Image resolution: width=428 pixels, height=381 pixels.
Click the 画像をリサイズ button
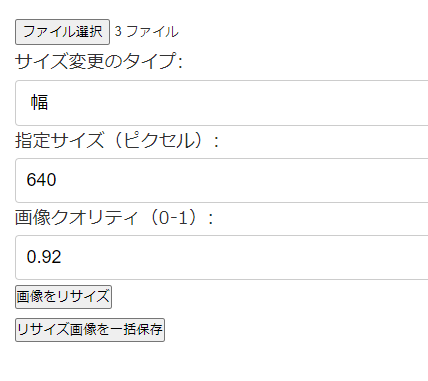coord(63,297)
